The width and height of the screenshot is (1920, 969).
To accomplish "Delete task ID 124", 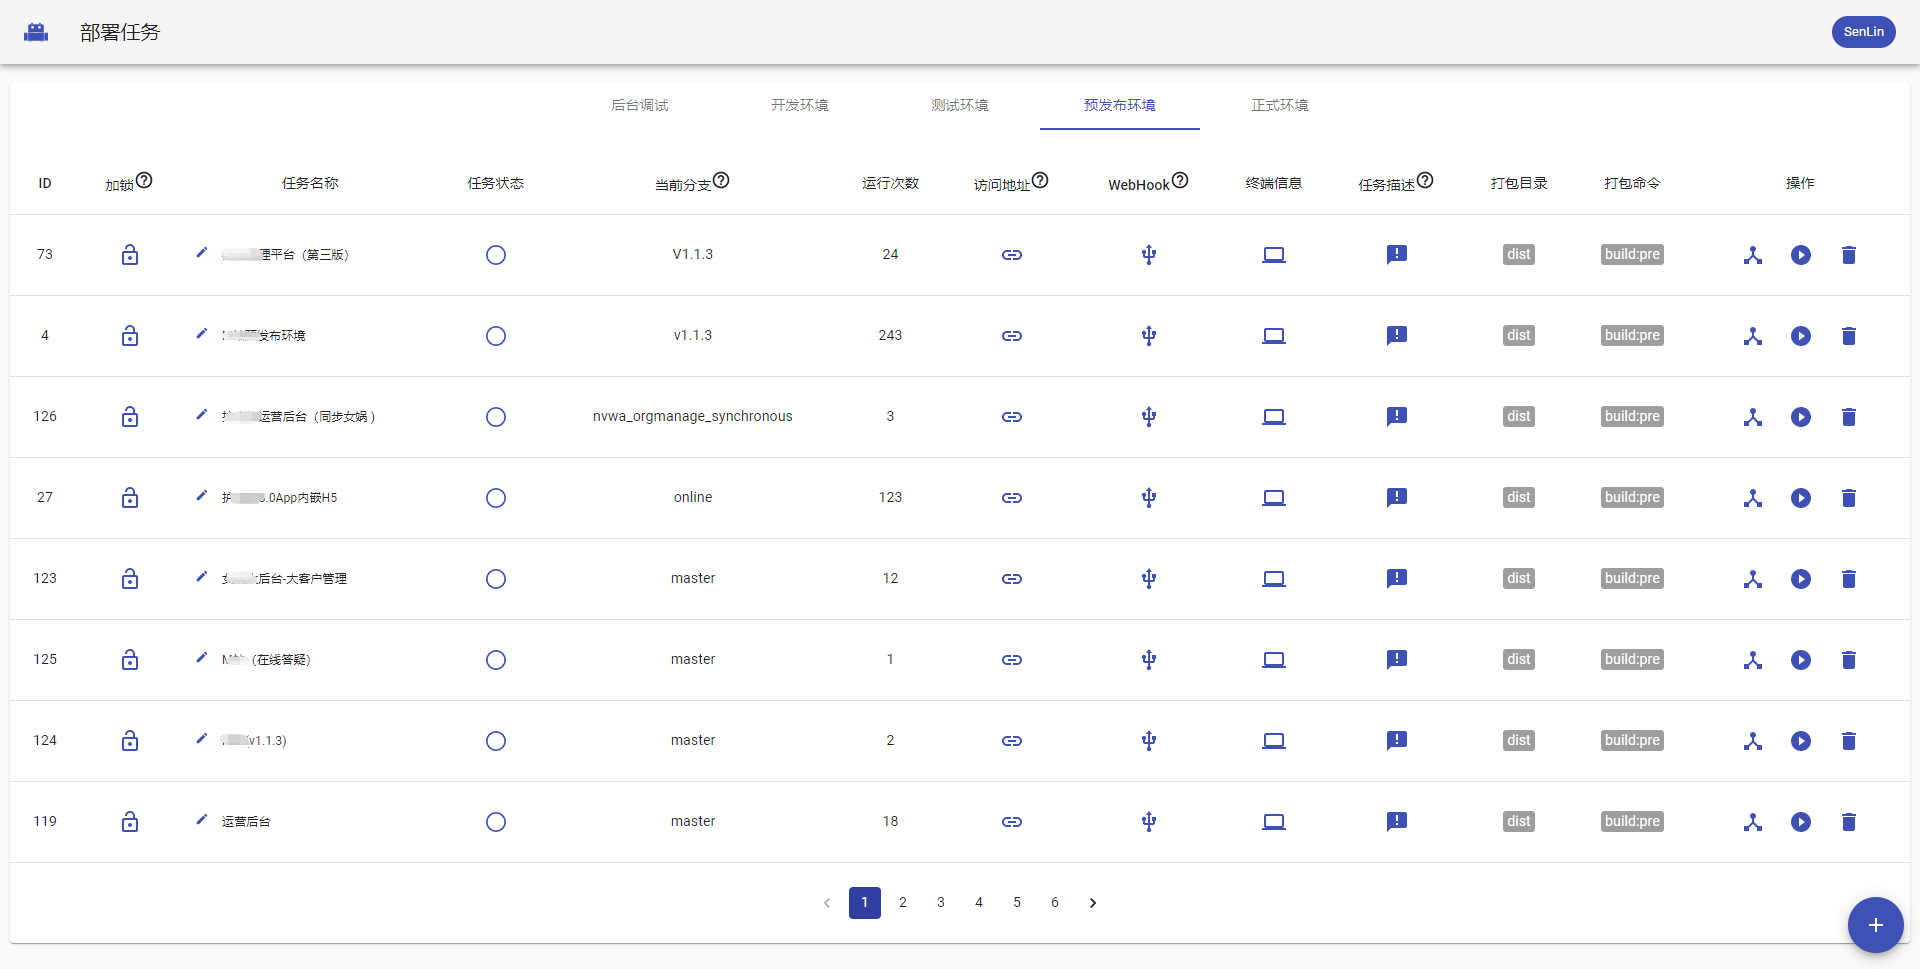I will [x=1849, y=741].
